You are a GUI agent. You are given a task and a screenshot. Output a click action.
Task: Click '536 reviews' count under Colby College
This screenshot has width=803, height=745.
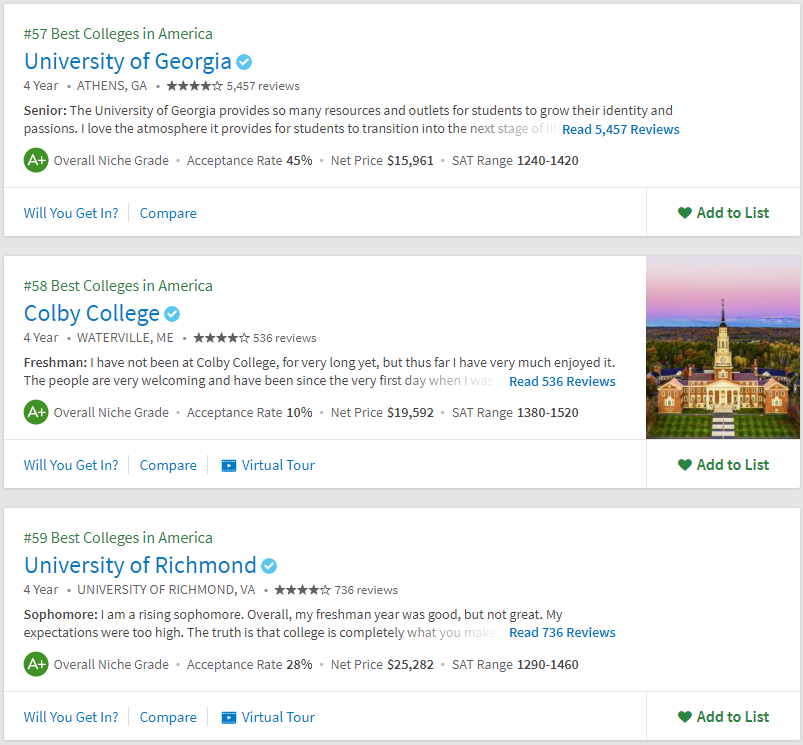pyautogui.click(x=285, y=338)
